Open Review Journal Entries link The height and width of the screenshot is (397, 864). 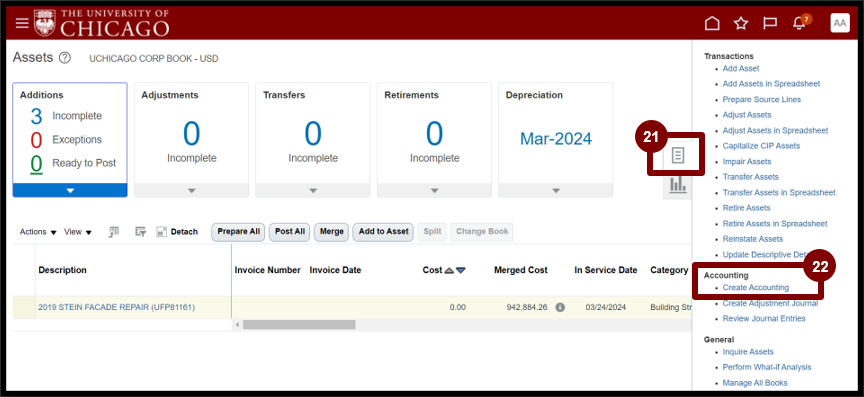click(x=764, y=318)
